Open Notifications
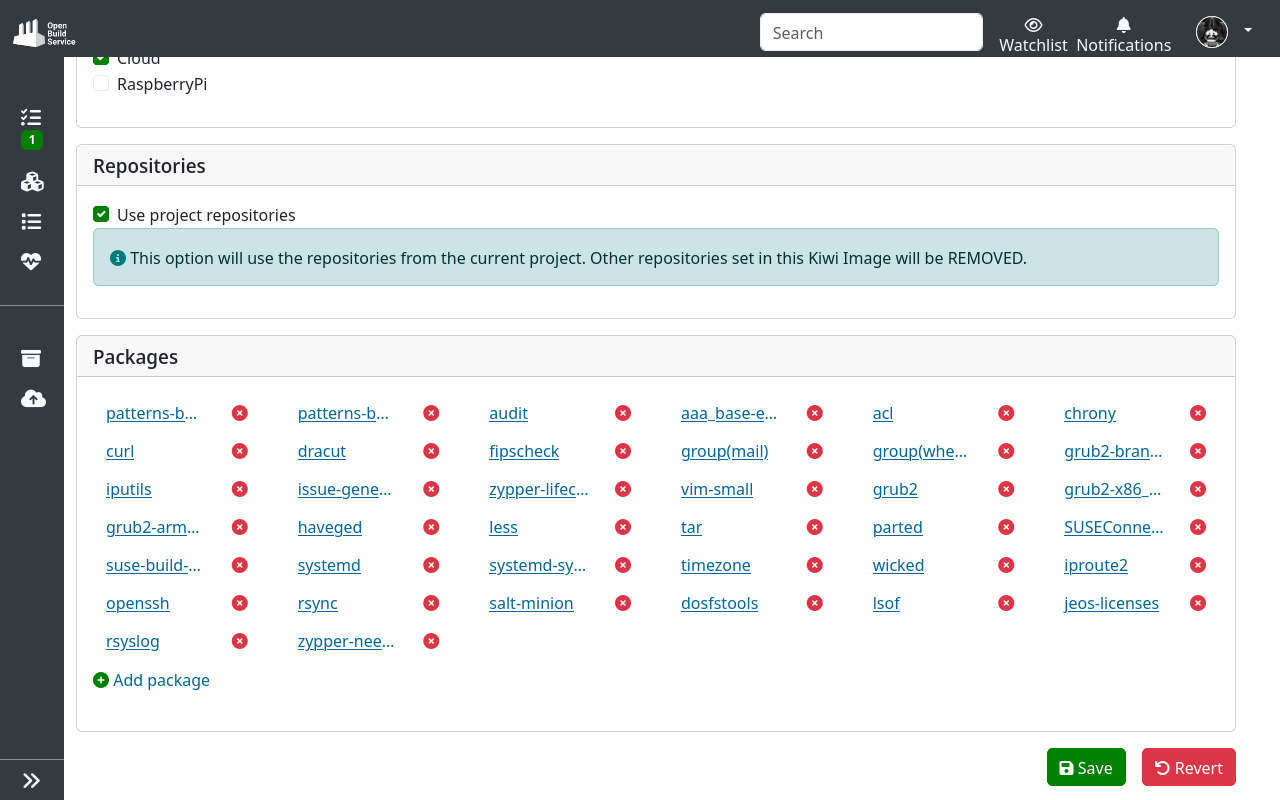This screenshot has width=1280, height=800. pos(1122,32)
